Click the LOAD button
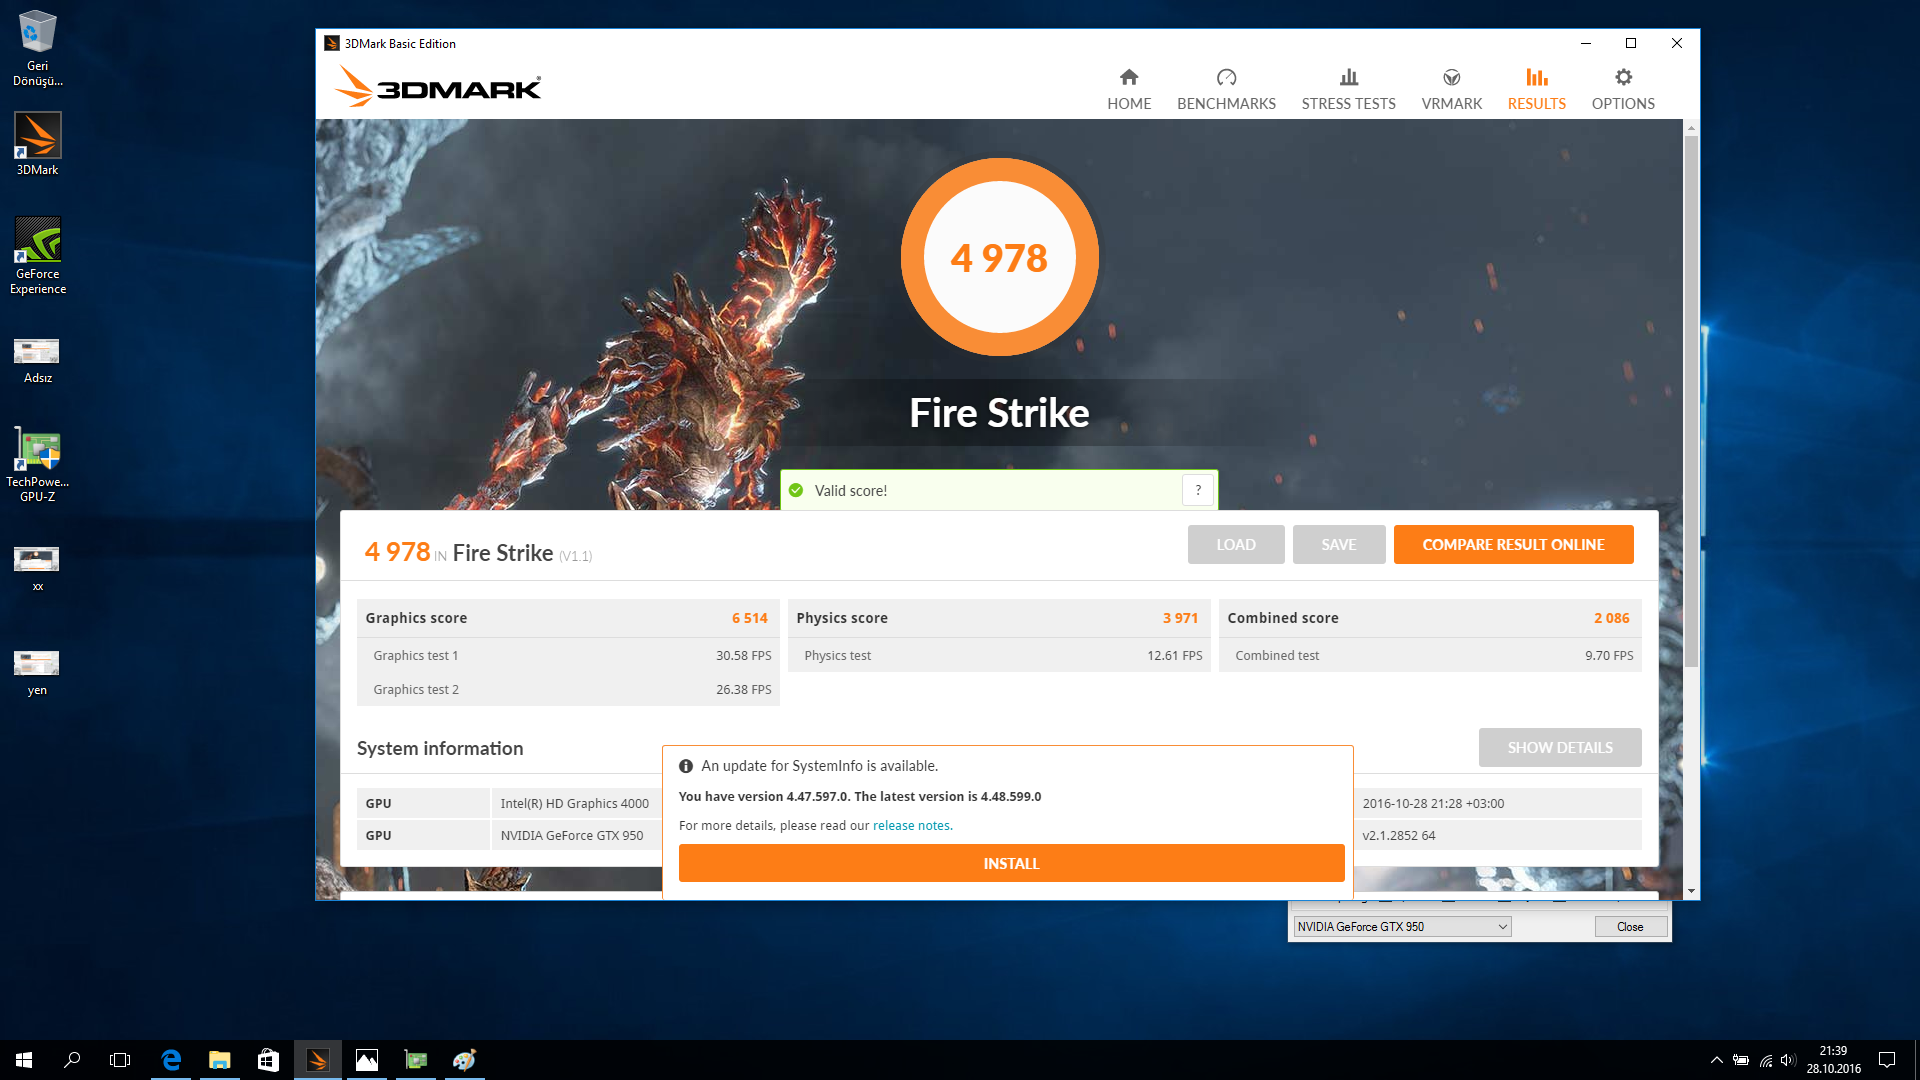The image size is (1920, 1080). tap(1236, 544)
